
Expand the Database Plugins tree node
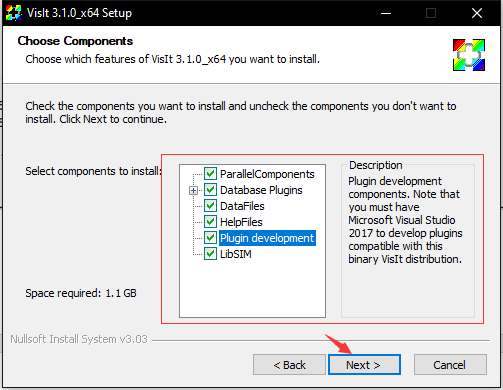(x=193, y=190)
